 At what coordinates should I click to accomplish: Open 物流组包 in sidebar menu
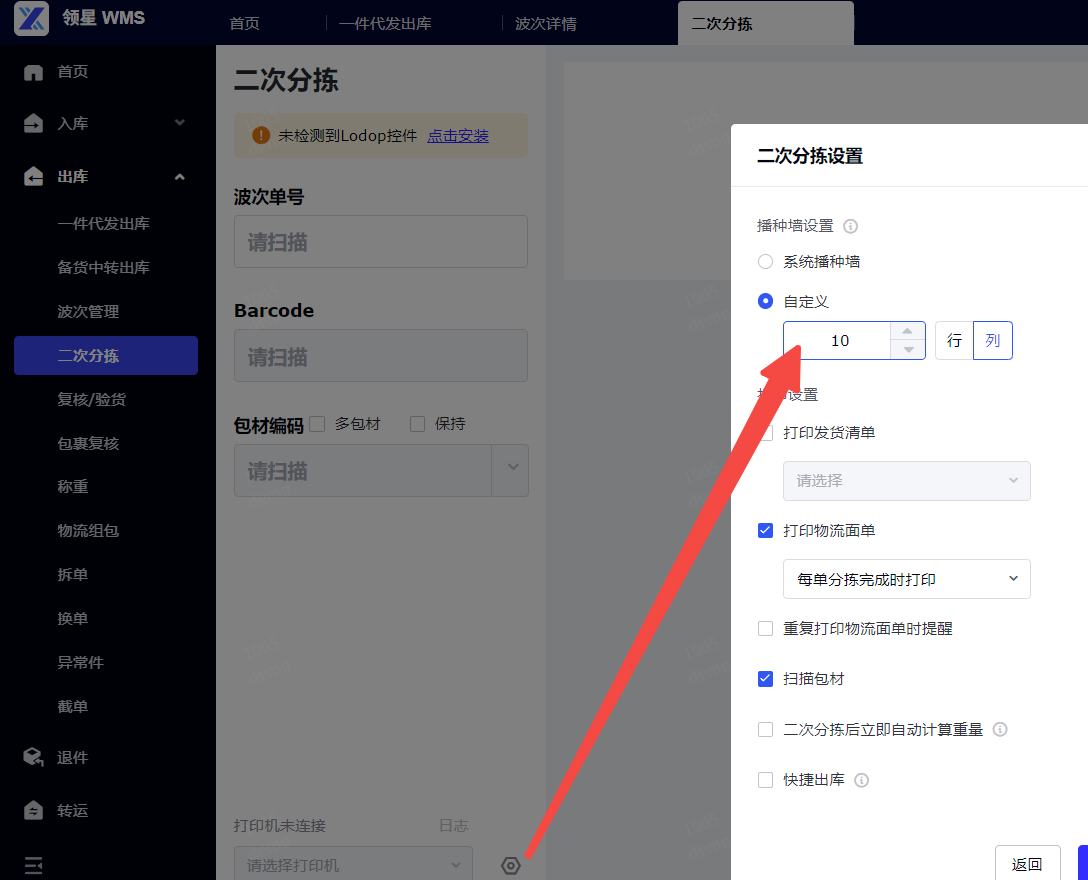88,531
